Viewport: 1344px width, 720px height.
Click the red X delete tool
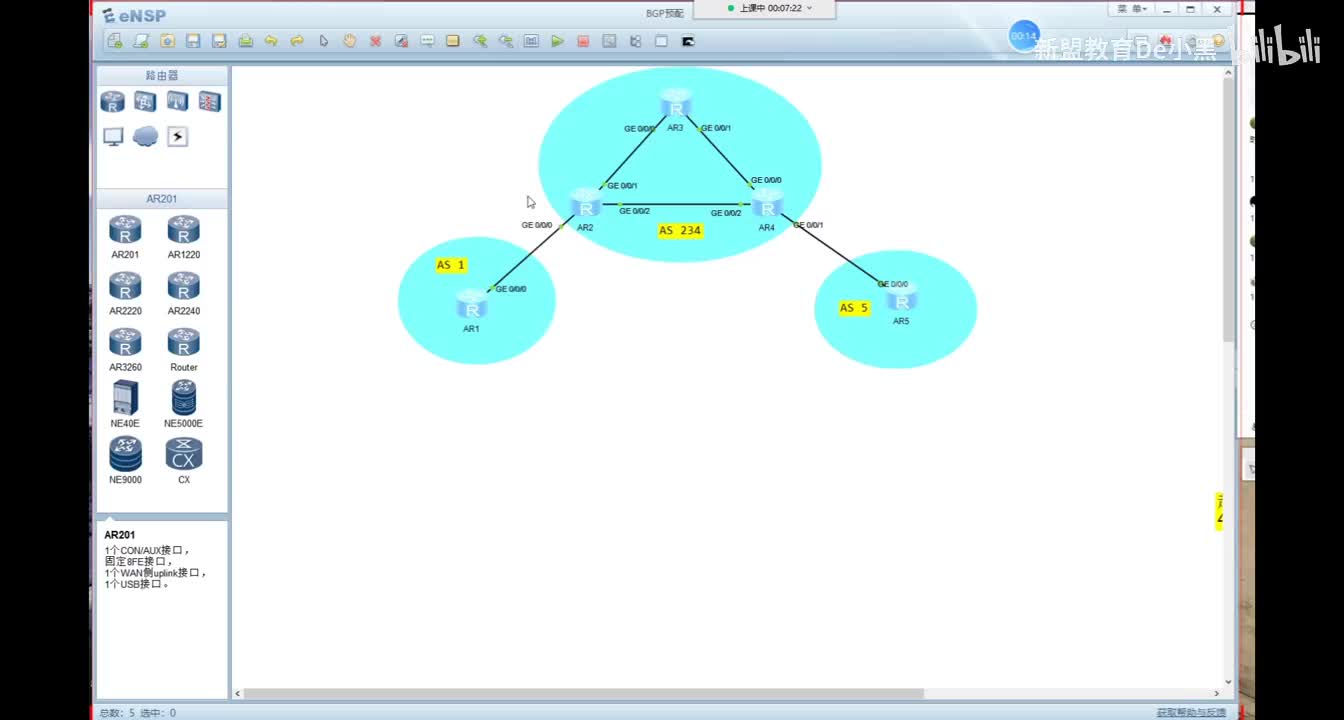point(375,41)
